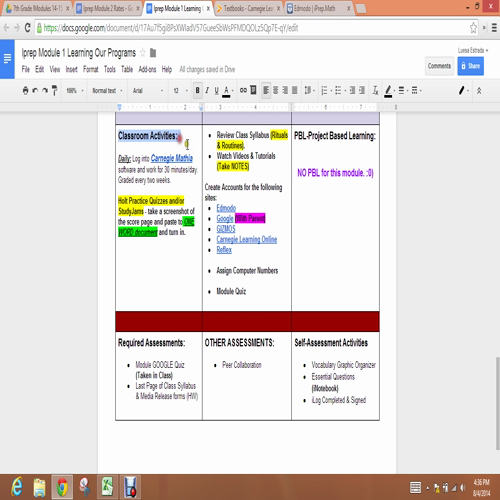
Task: Bookmark page with address bar star
Action: tap(473, 28)
